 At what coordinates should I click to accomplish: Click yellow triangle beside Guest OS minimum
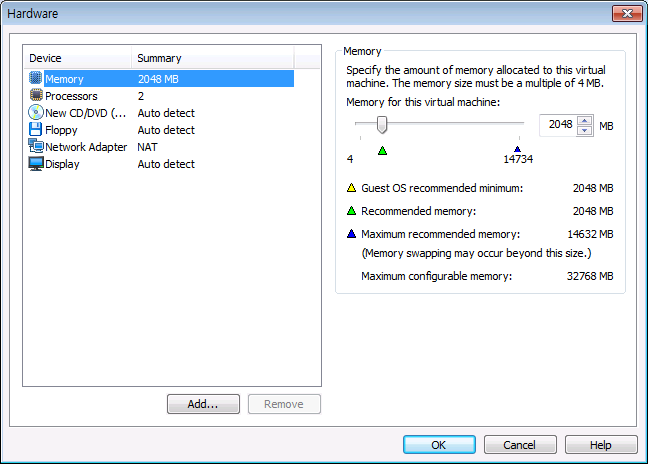pyautogui.click(x=351, y=188)
